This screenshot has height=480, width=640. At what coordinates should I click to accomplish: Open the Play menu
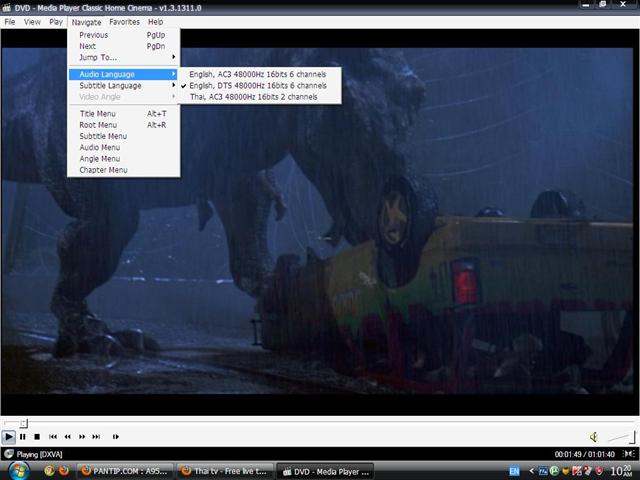(56, 22)
